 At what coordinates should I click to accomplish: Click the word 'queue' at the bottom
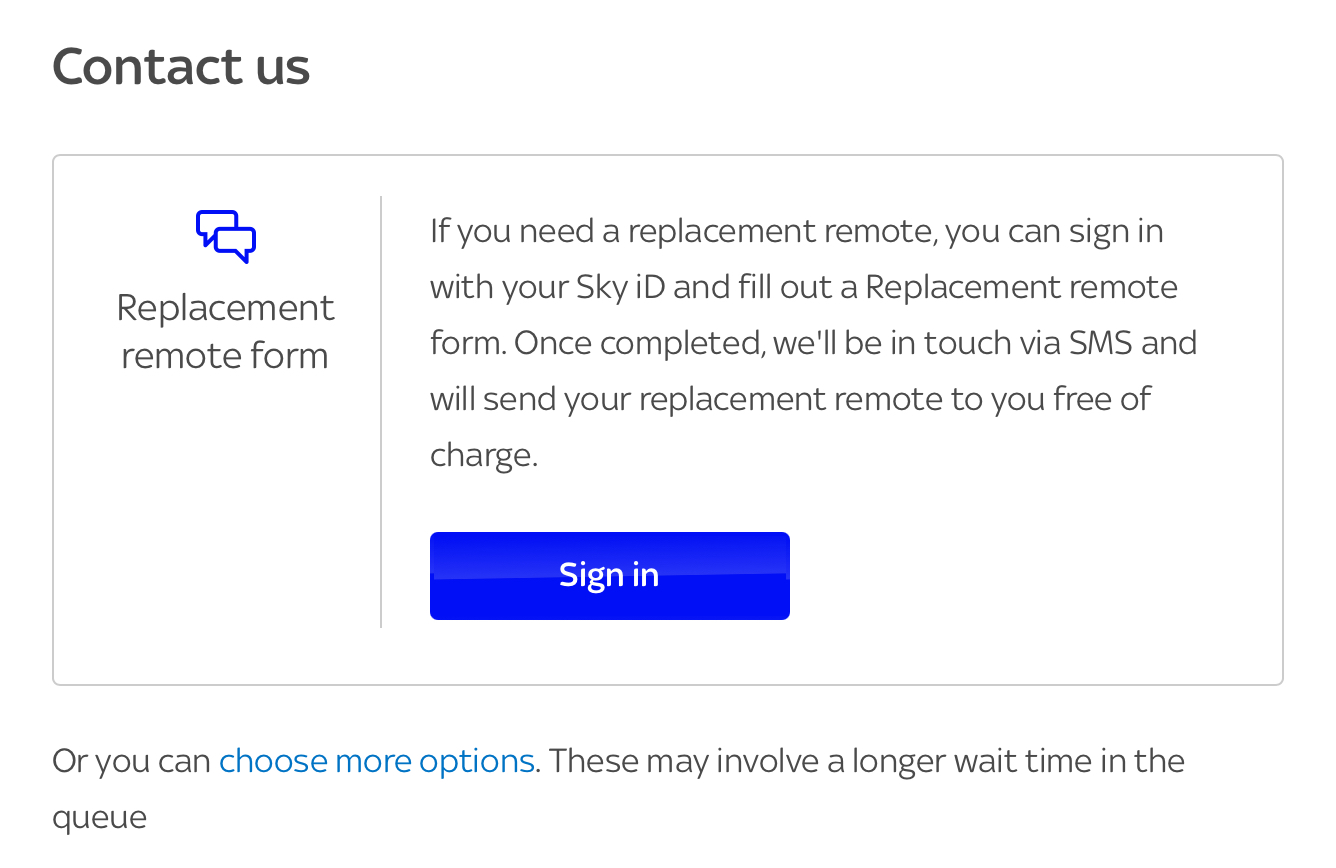click(x=100, y=818)
